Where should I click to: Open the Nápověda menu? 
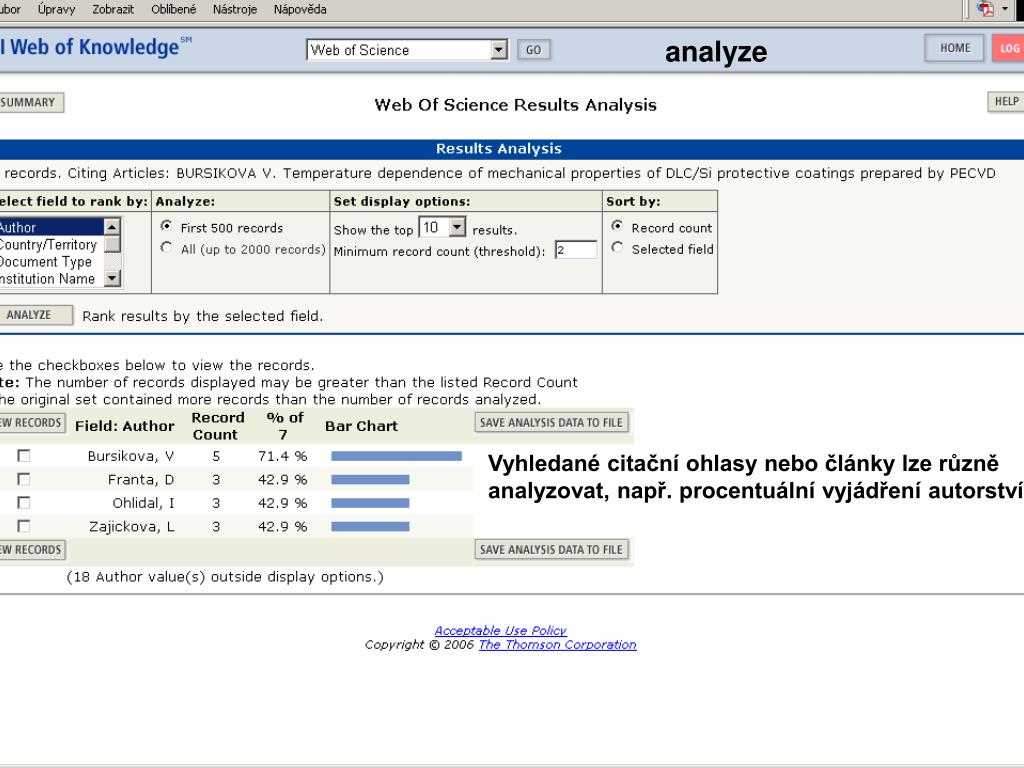pos(300,9)
